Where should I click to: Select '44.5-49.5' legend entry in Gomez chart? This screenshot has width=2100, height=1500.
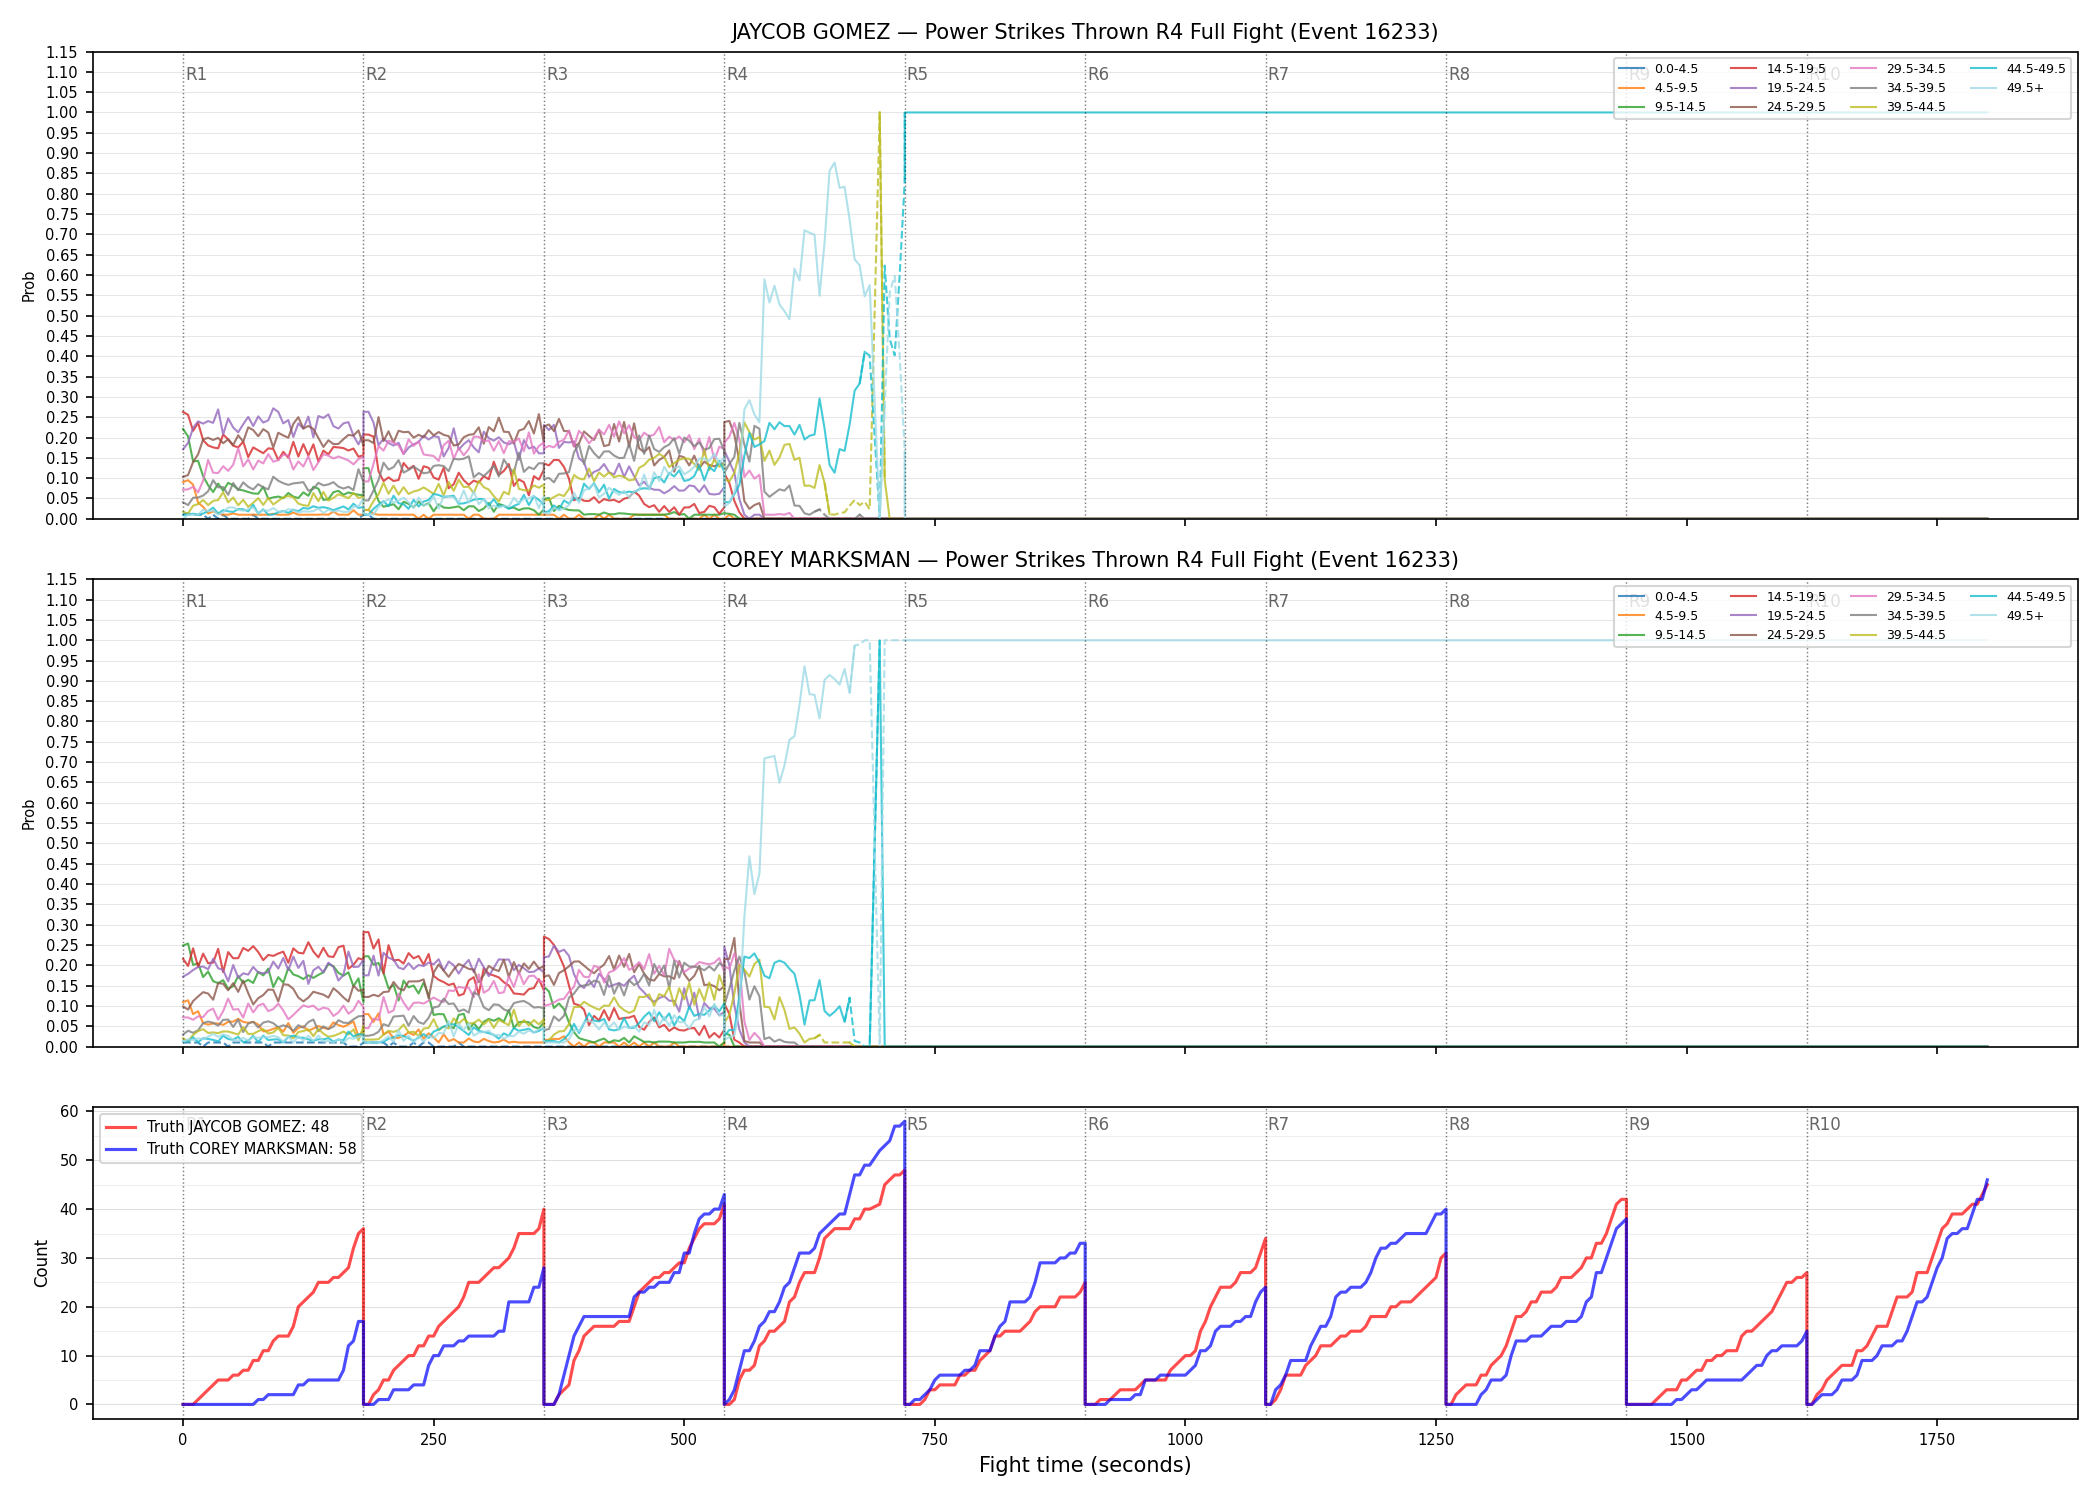tap(2018, 69)
